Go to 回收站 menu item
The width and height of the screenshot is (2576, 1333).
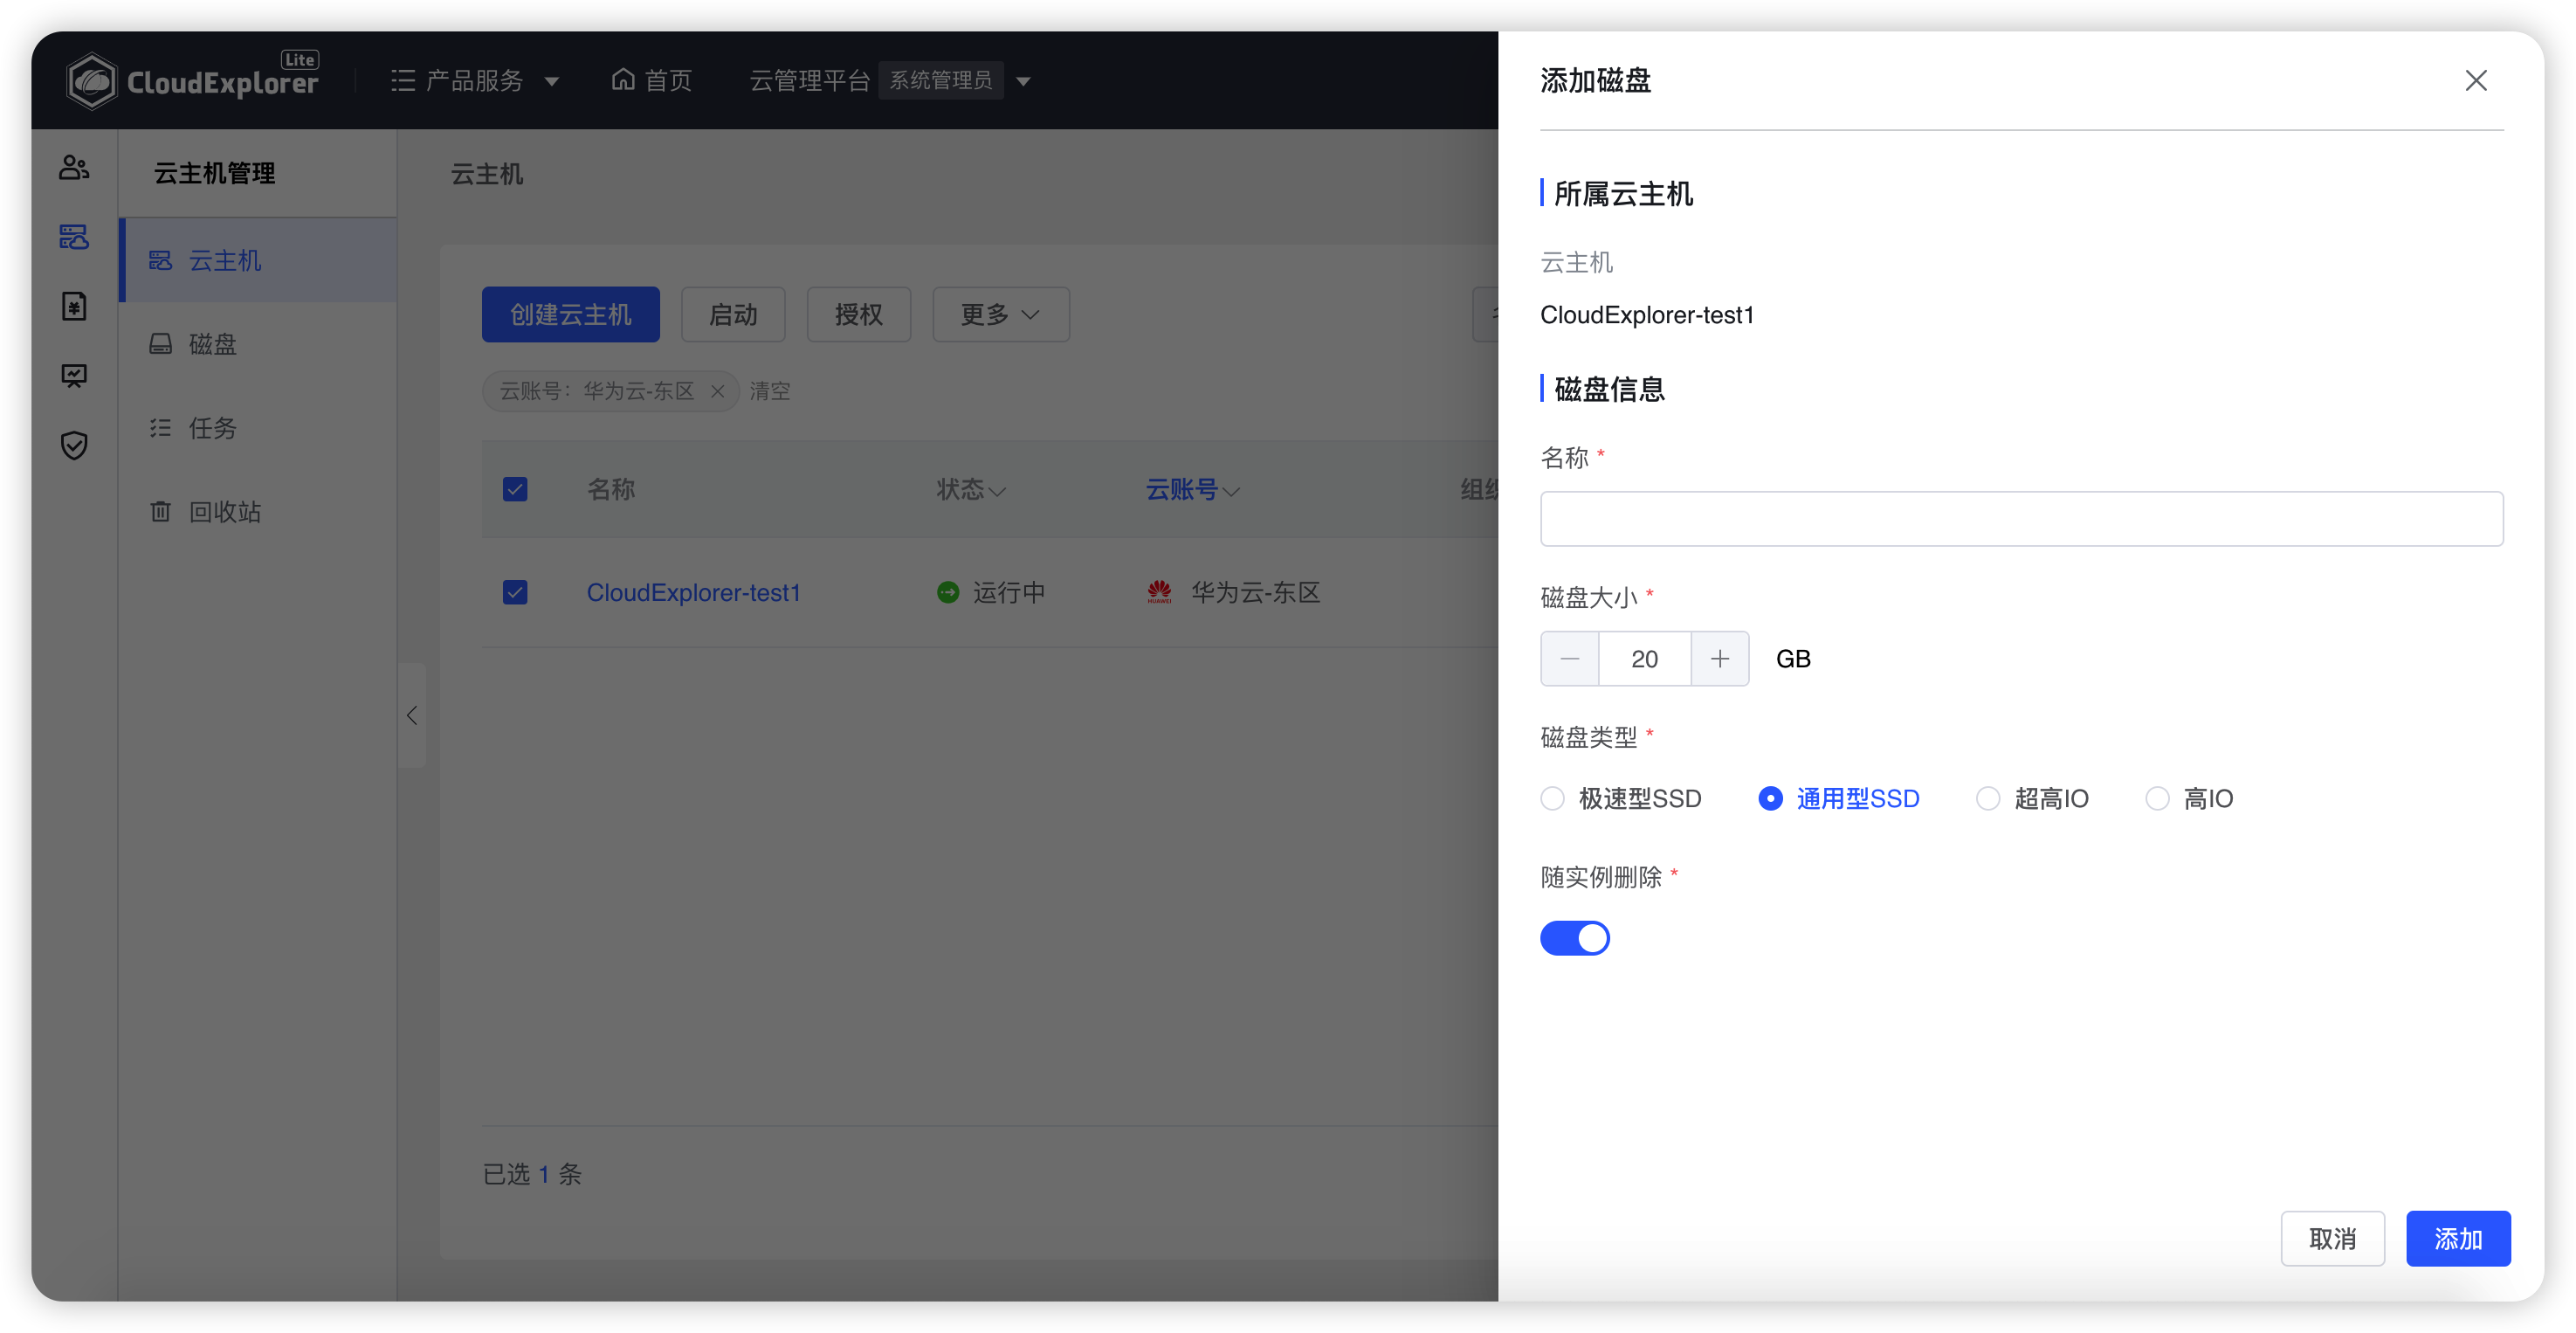point(258,511)
